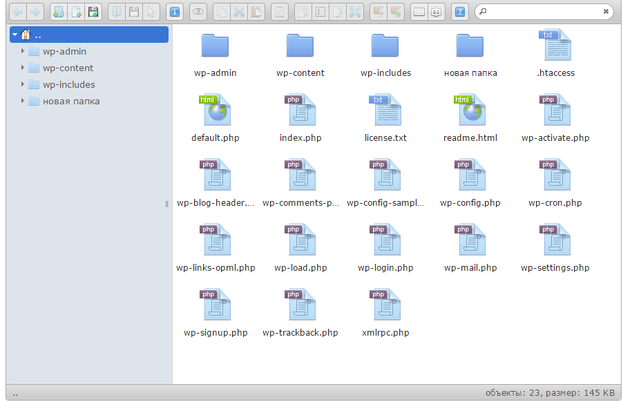Select the wp-signup.php file

(215, 305)
